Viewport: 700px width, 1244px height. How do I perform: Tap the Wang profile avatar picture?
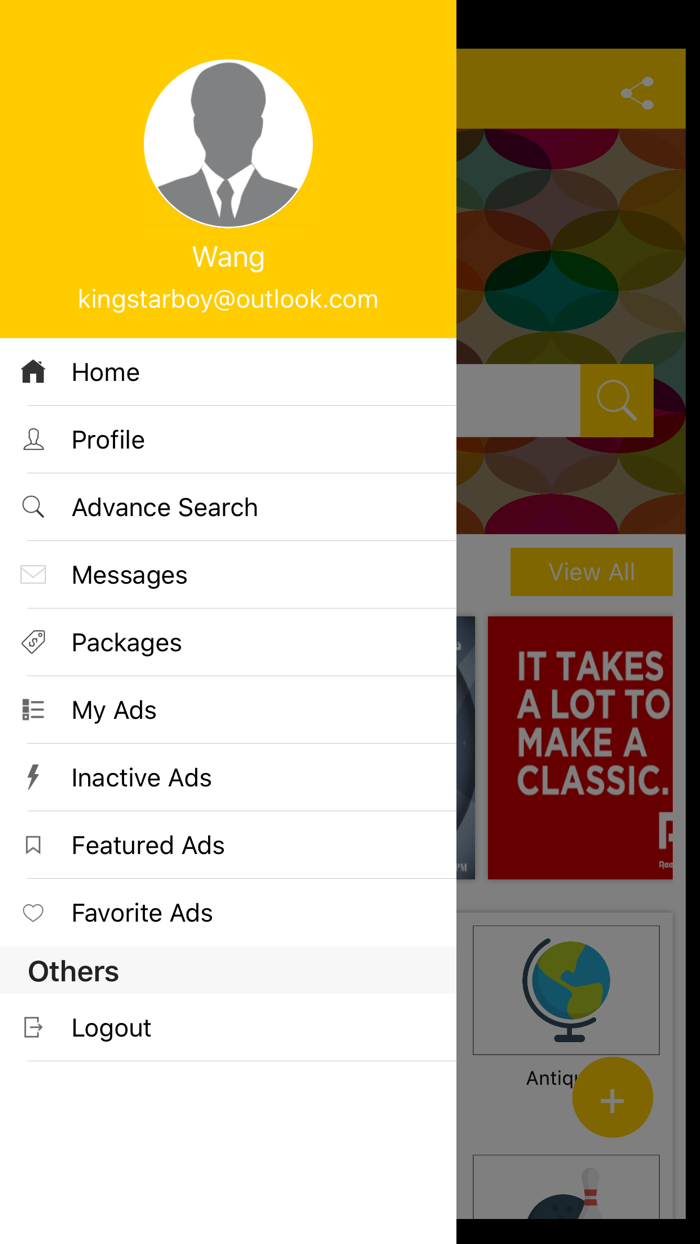click(x=228, y=144)
